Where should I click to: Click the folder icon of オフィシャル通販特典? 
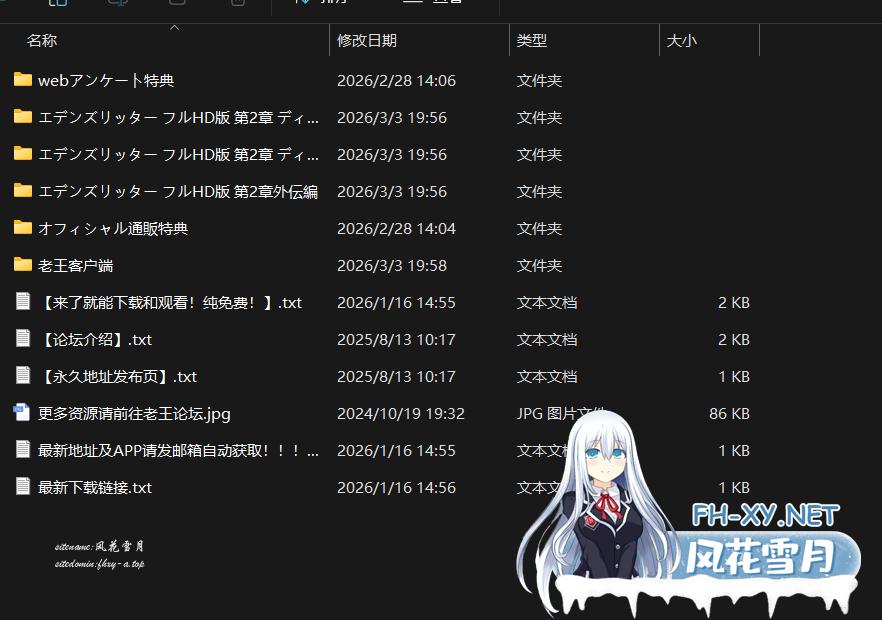pos(21,228)
